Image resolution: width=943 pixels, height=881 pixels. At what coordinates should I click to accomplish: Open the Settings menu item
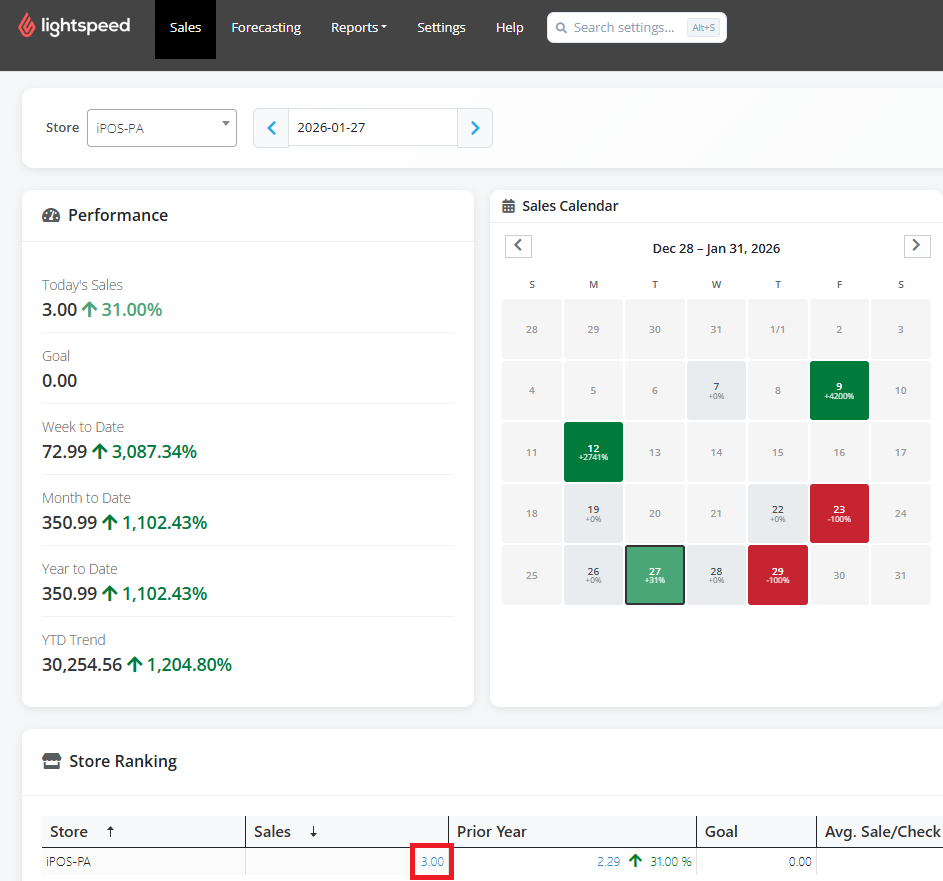[x=441, y=28]
